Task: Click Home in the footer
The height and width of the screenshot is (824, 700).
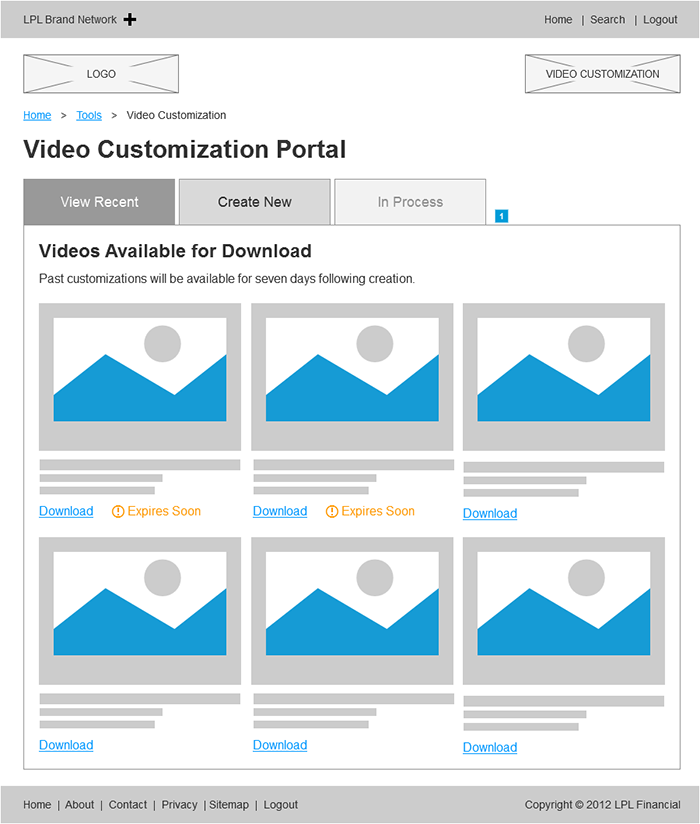Action: click(37, 805)
